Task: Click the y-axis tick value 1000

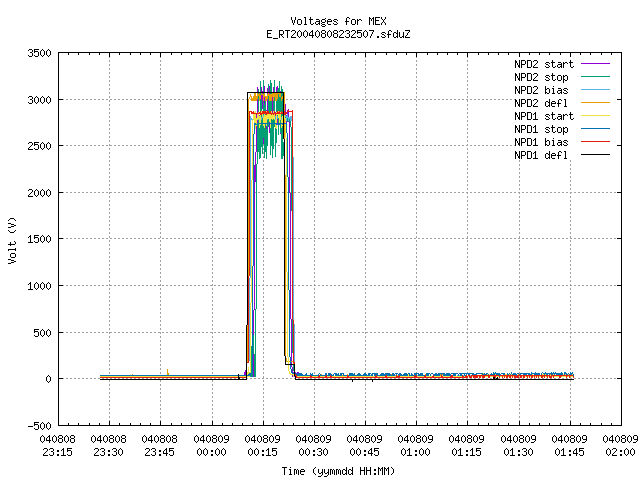Action: [40, 286]
